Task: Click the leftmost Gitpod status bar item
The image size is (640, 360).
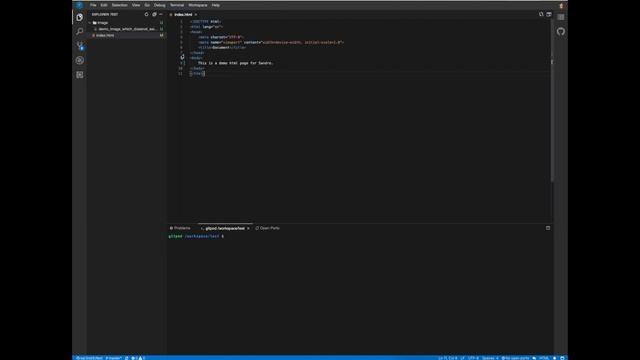Action: coord(89,358)
